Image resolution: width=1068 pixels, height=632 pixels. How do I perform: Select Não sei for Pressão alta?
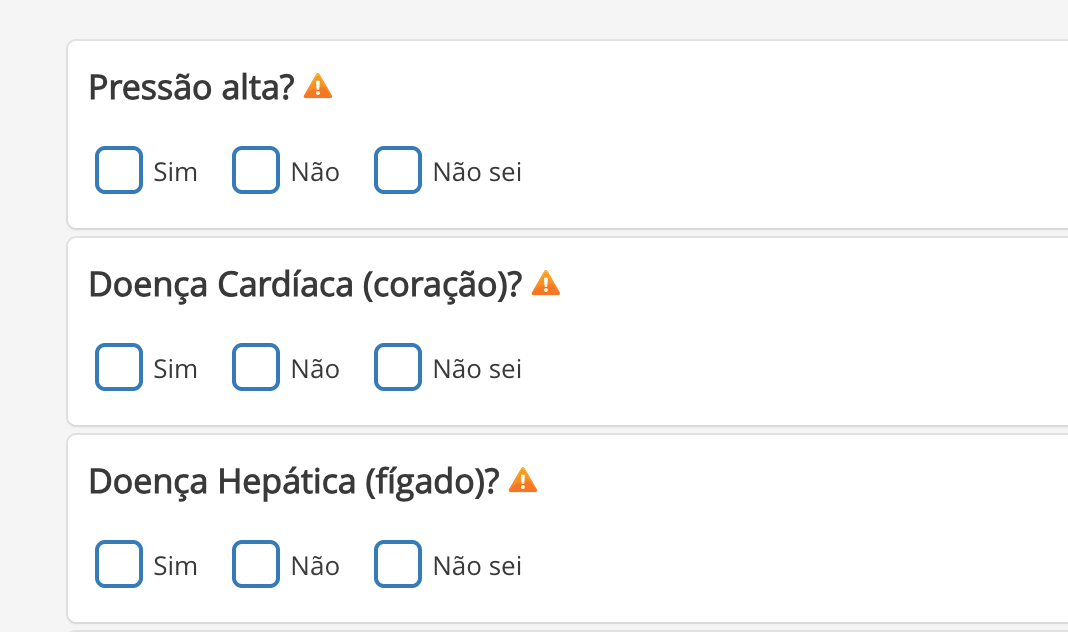[x=398, y=170]
